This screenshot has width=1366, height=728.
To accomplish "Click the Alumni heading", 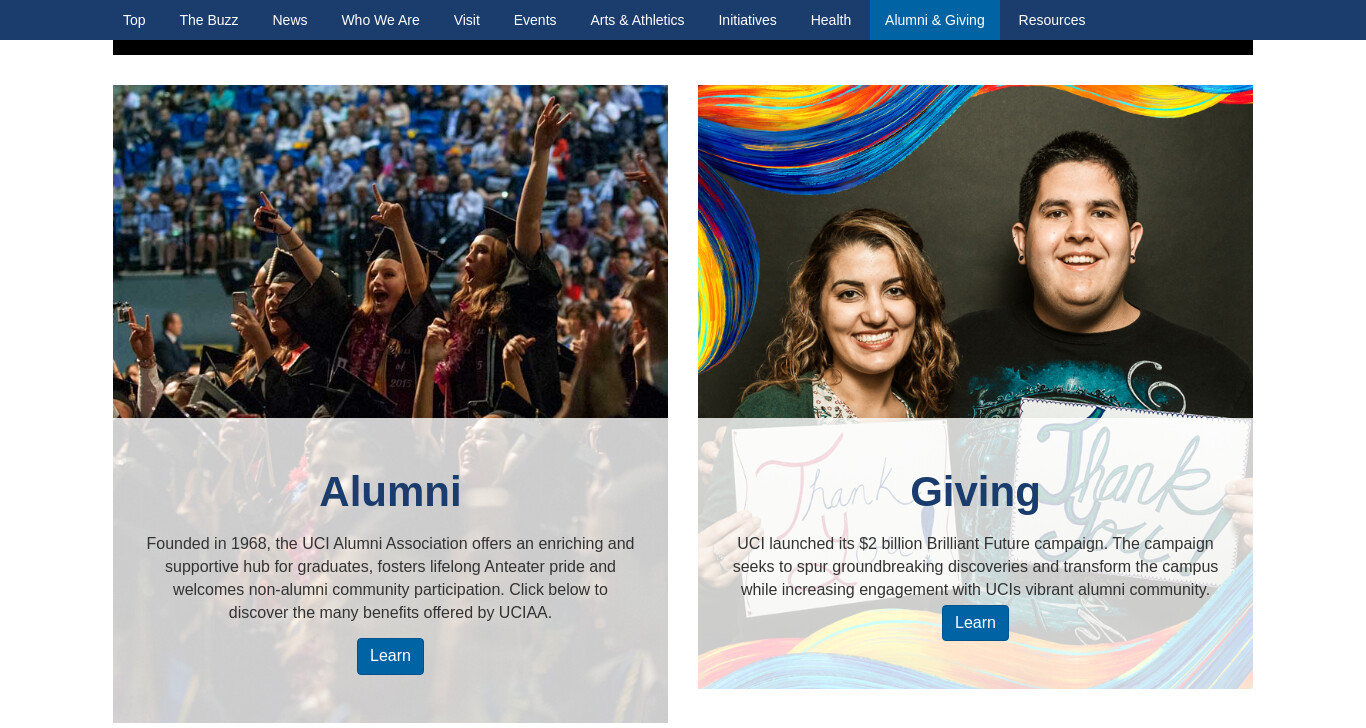I will click(x=390, y=491).
